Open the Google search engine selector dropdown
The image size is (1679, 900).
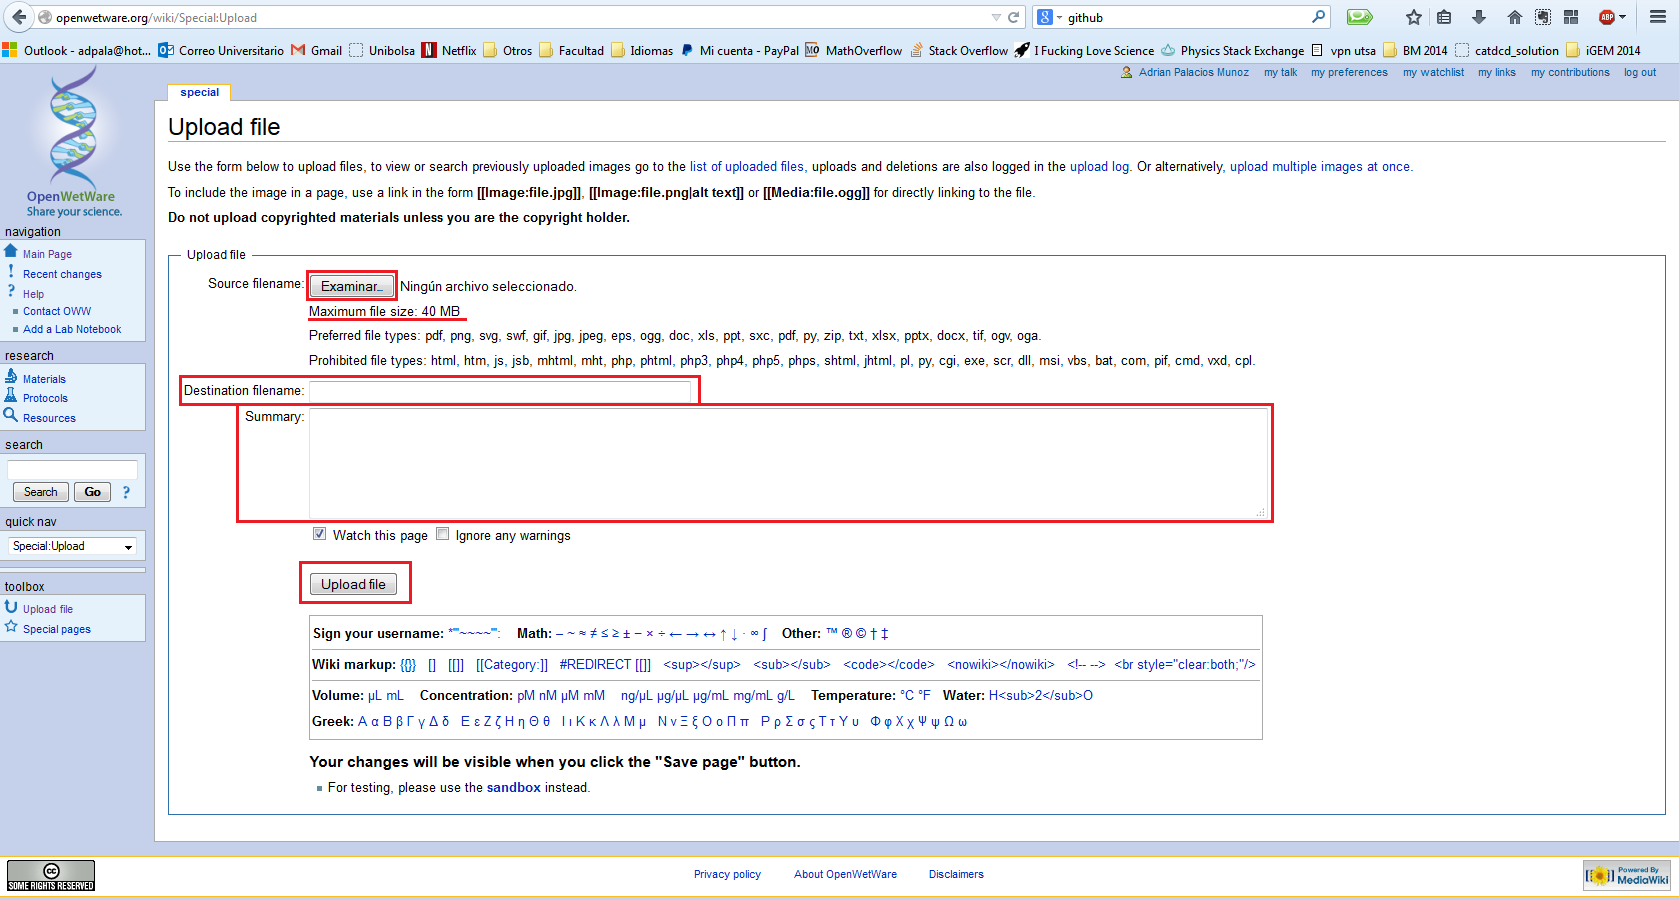1049,17
